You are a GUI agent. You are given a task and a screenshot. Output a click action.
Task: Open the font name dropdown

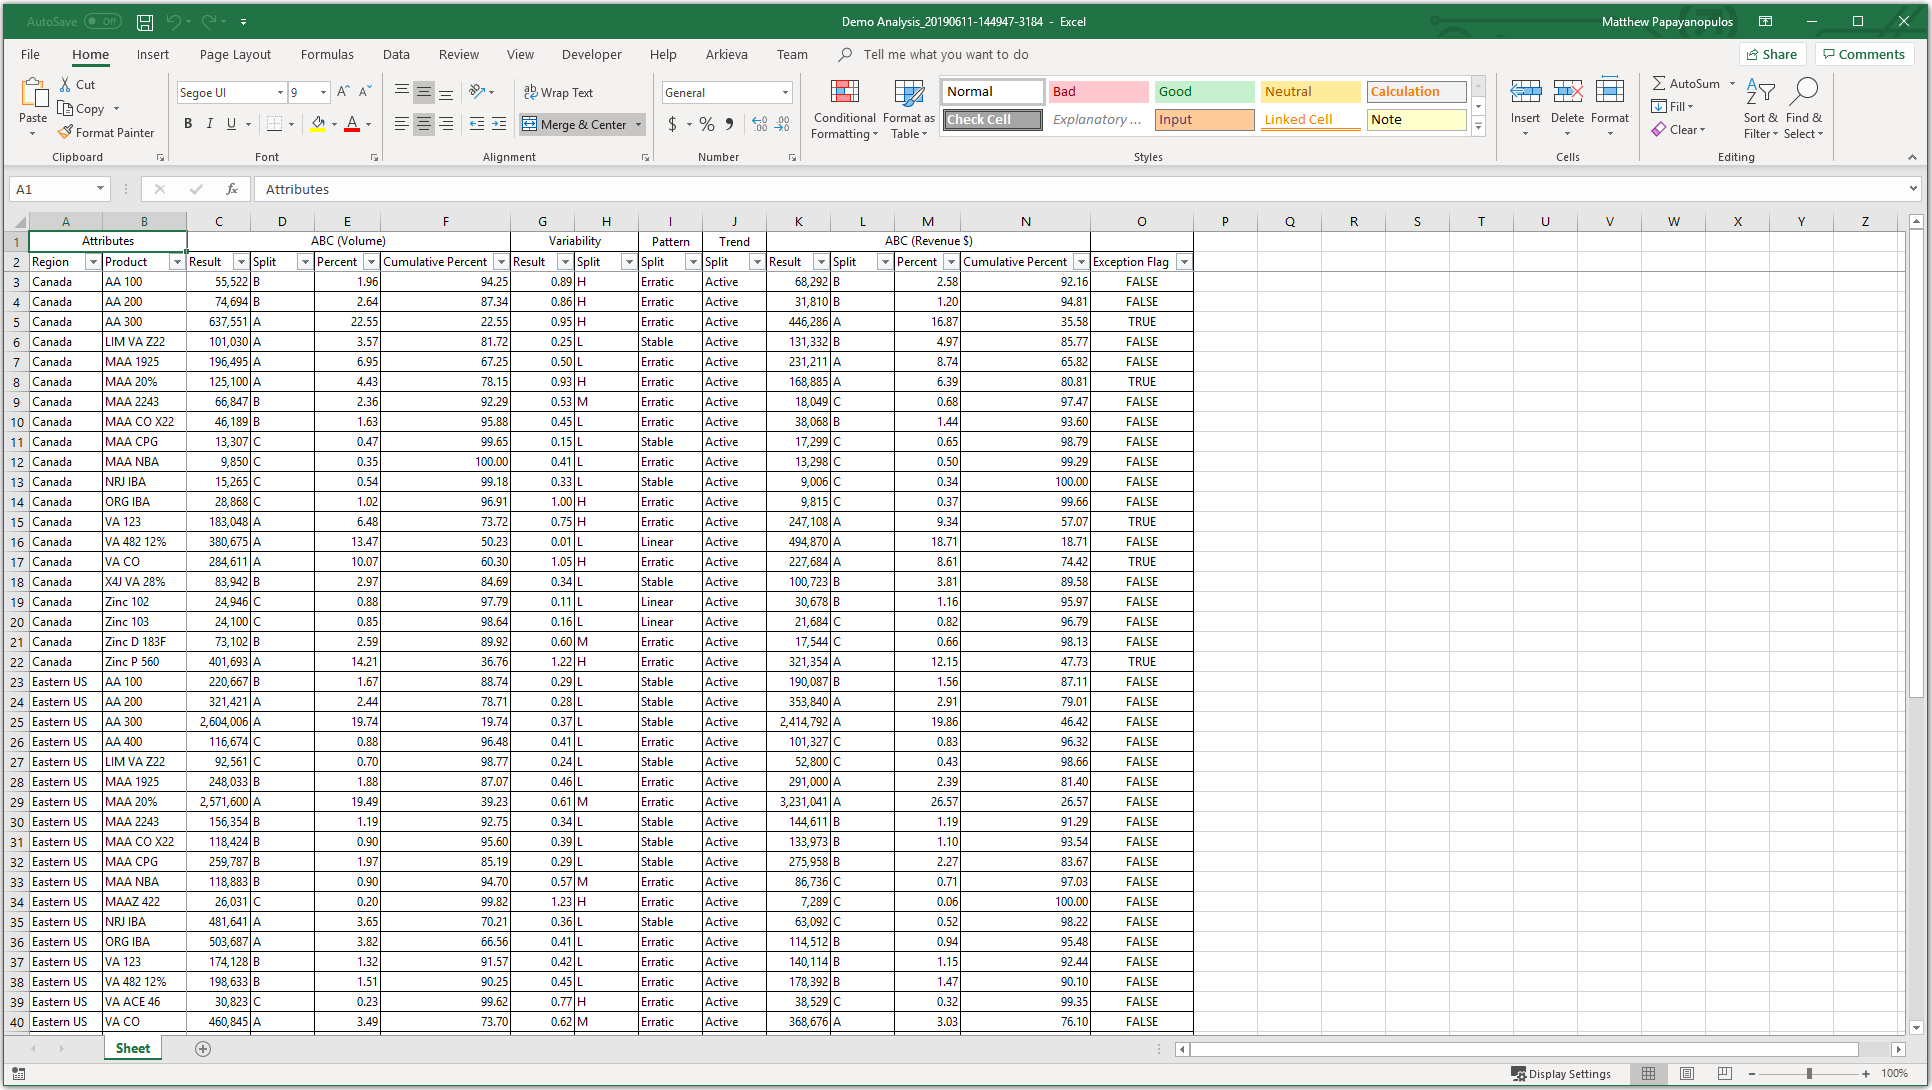pos(280,92)
